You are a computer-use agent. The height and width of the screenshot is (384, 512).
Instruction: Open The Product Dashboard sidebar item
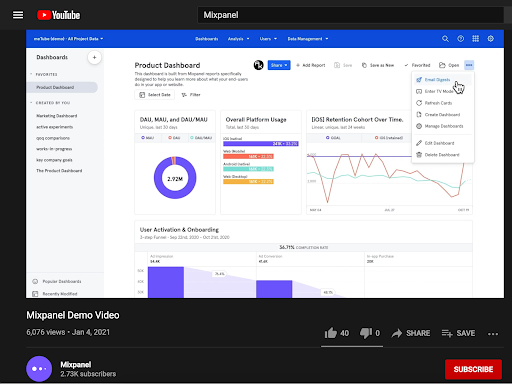59,171
